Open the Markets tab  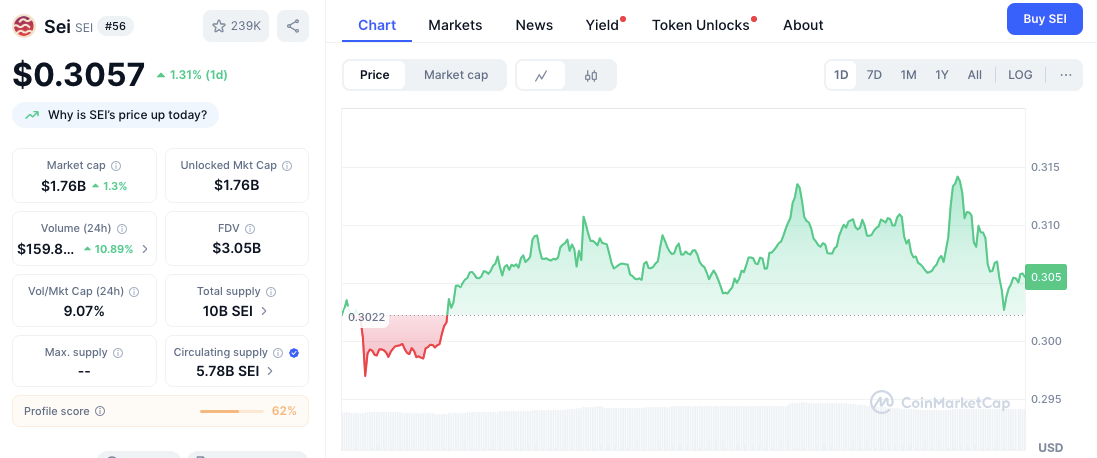(455, 25)
